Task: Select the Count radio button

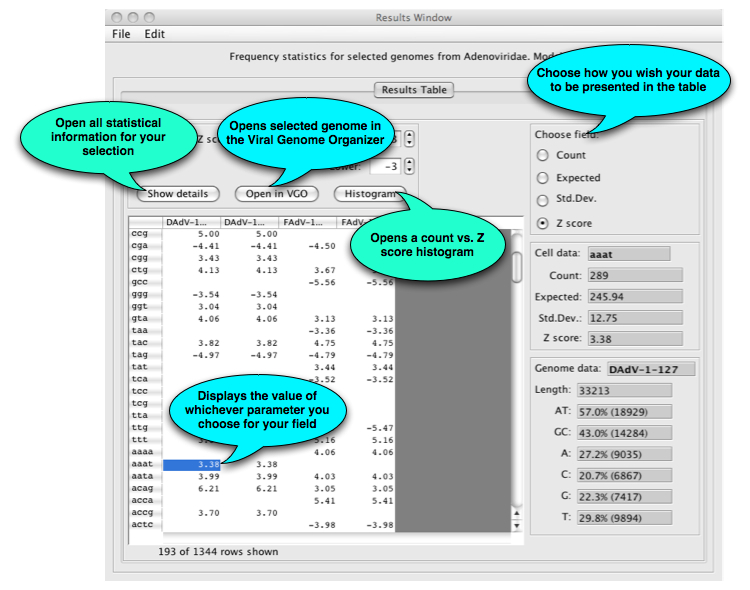Action: click(x=542, y=155)
